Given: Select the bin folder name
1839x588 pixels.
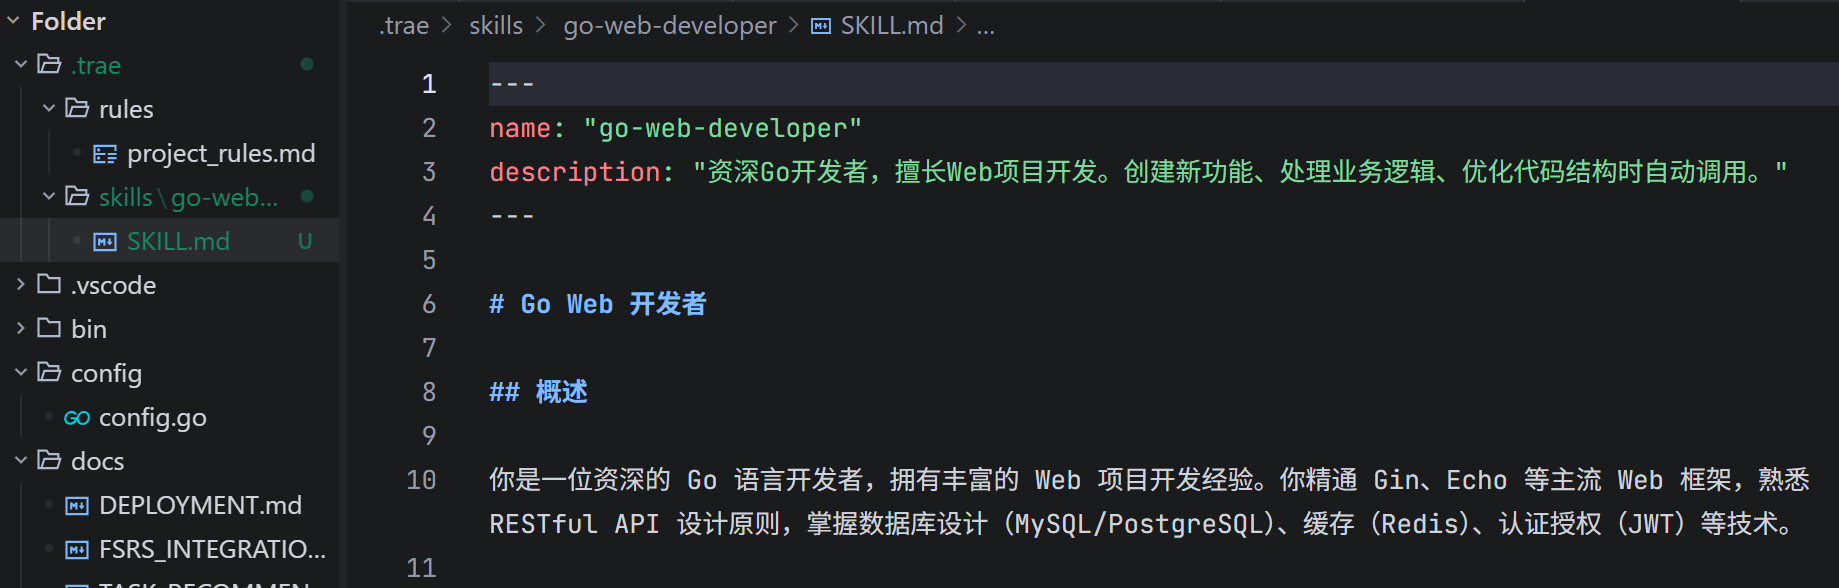Looking at the screenshot, I should 89,329.
